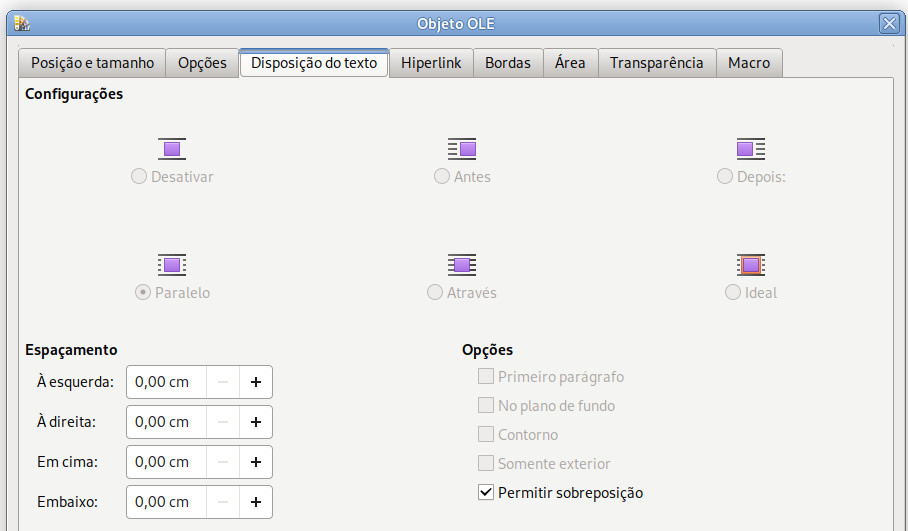Go to the Transparência tab
Screen dimensions: 908x531
657,63
